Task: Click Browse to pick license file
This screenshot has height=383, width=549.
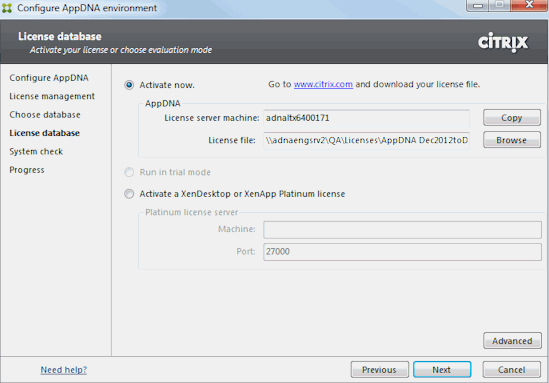Action: point(512,140)
